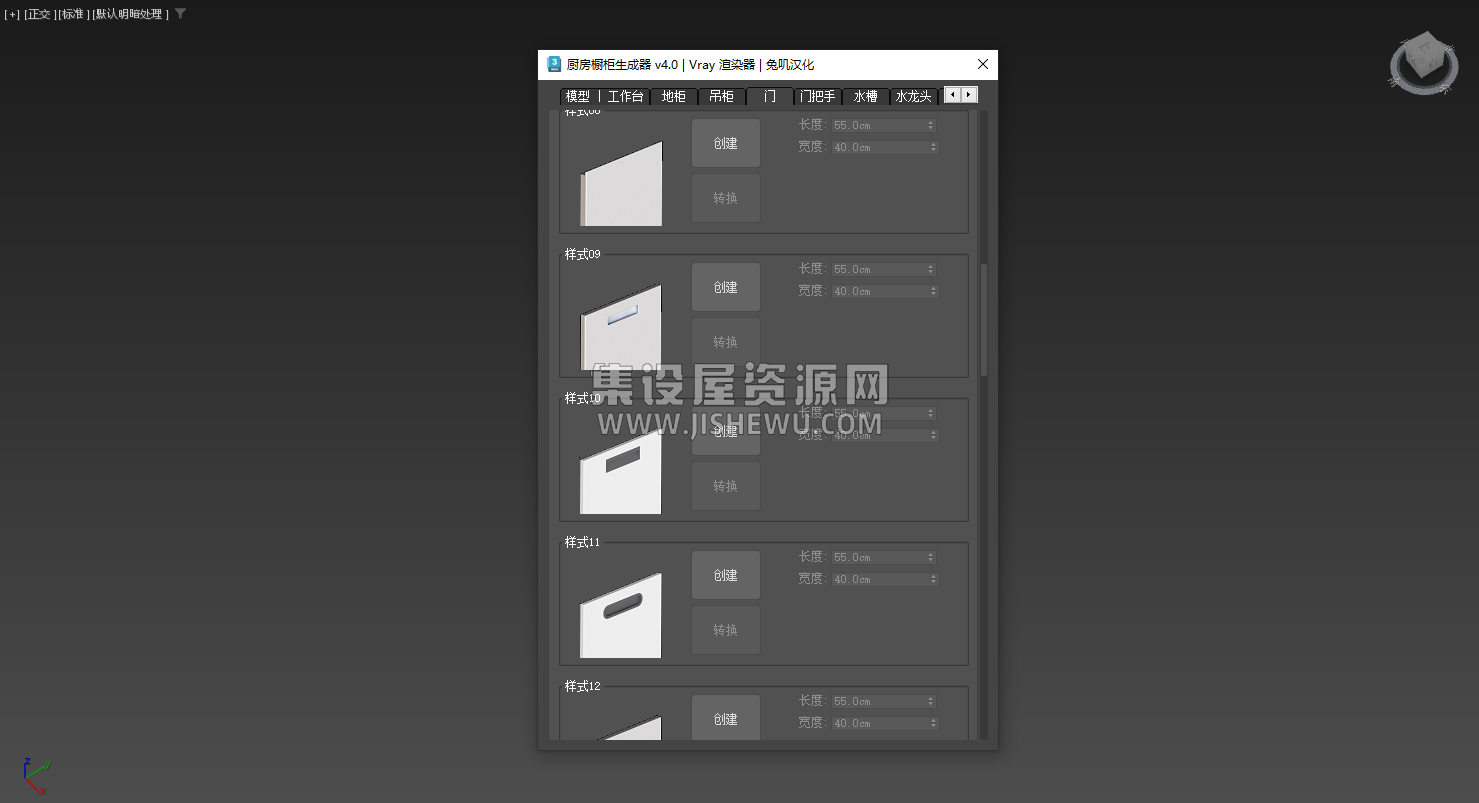Click the 门 tab

(x=770, y=96)
